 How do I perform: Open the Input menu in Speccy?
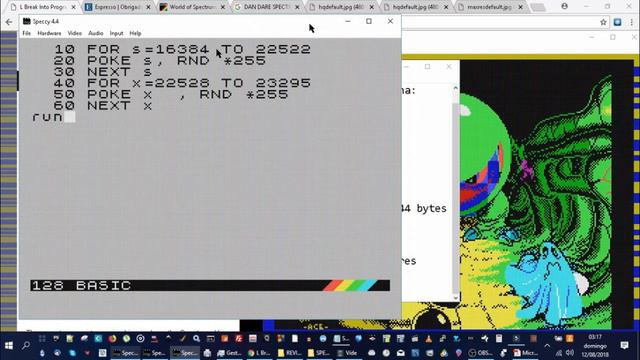point(116,33)
